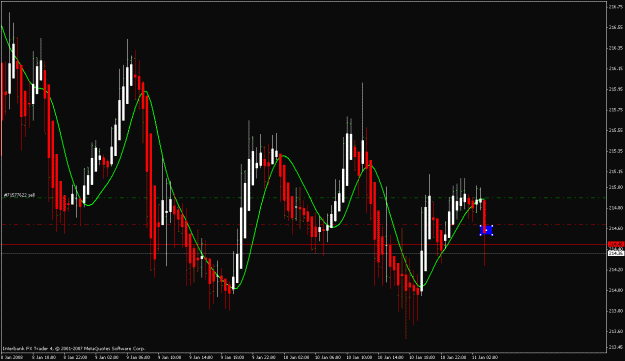Image resolution: width=625 pixels, height=361 pixels.
Task: Click the 215.75 price scale label
Action: click(x=616, y=110)
